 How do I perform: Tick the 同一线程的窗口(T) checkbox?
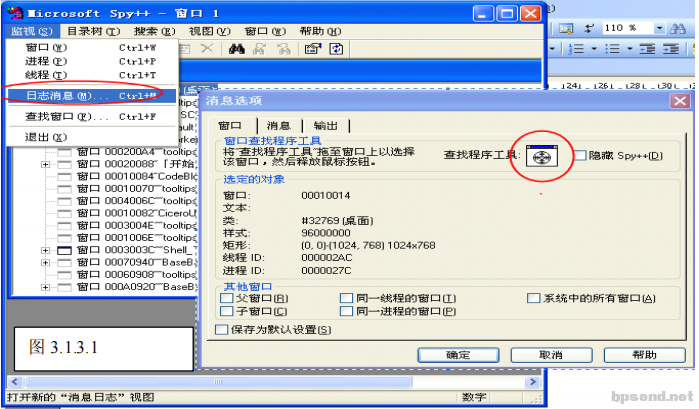tap(346, 298)
